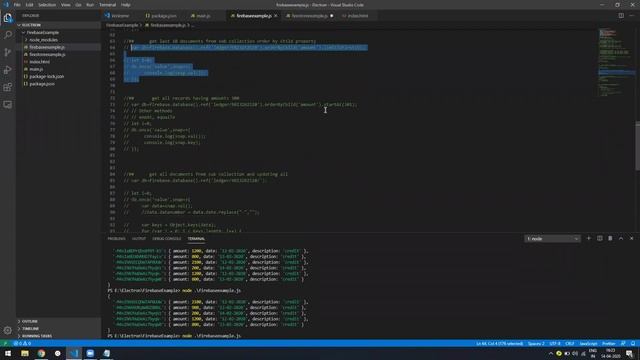Image resolution: width=640 pixels, height=360 pixels.
Task: Open the Edit menu
Action: coord(29,5)
